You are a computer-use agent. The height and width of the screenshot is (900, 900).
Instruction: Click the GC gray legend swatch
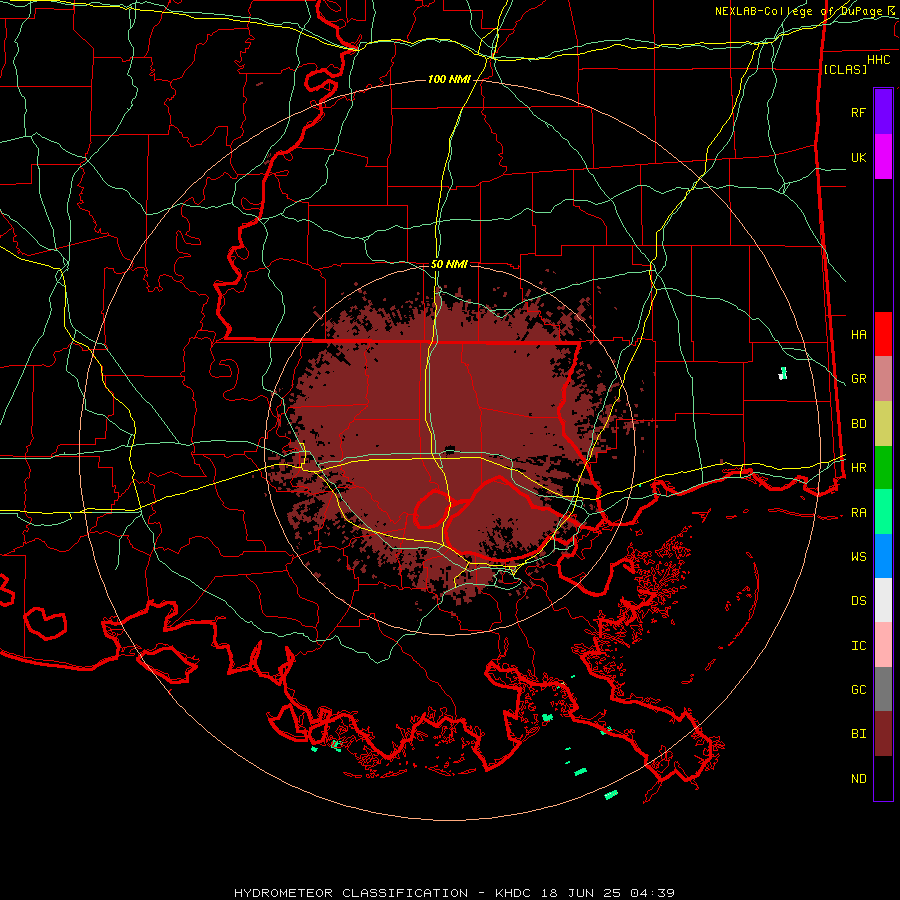[883, 689]
